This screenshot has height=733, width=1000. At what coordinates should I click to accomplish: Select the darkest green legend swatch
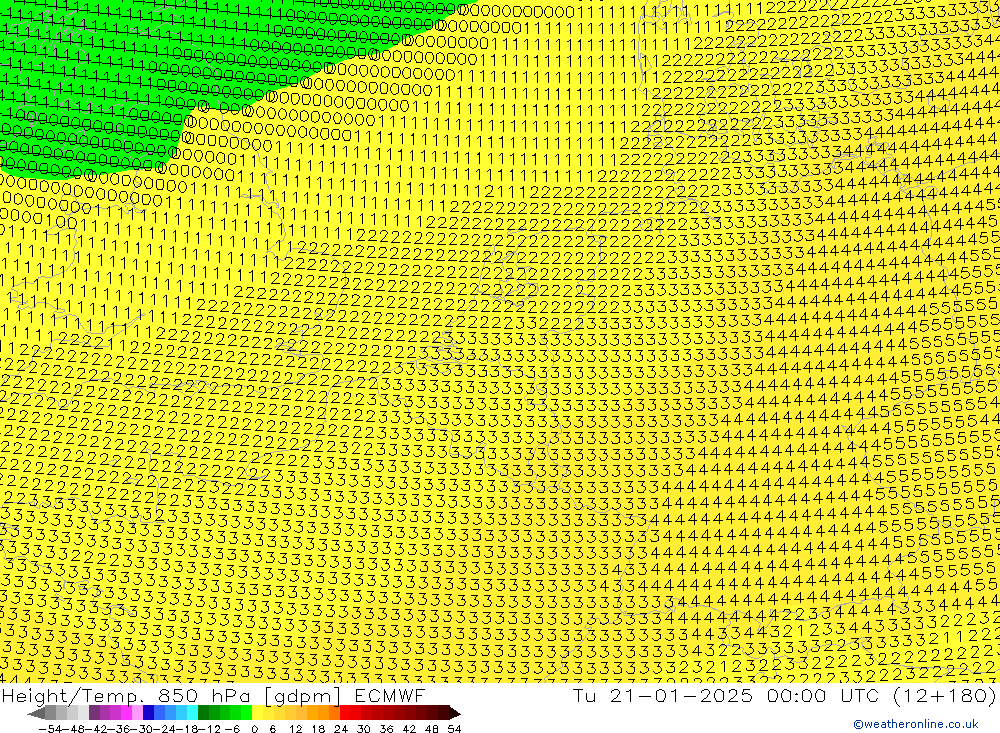click(x=203, y=713)
